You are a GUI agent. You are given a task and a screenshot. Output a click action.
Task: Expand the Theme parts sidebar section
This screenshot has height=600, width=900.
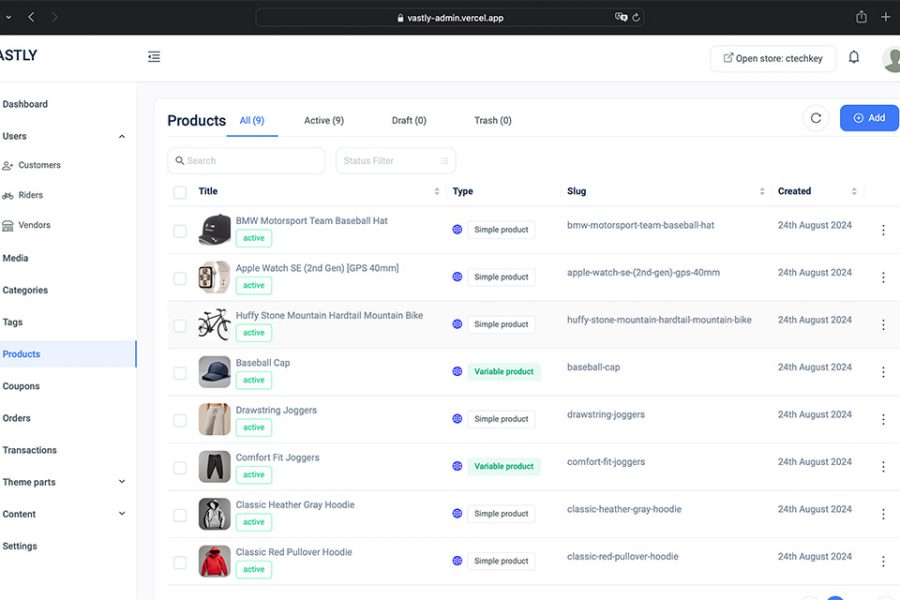(x=122, y=482)
